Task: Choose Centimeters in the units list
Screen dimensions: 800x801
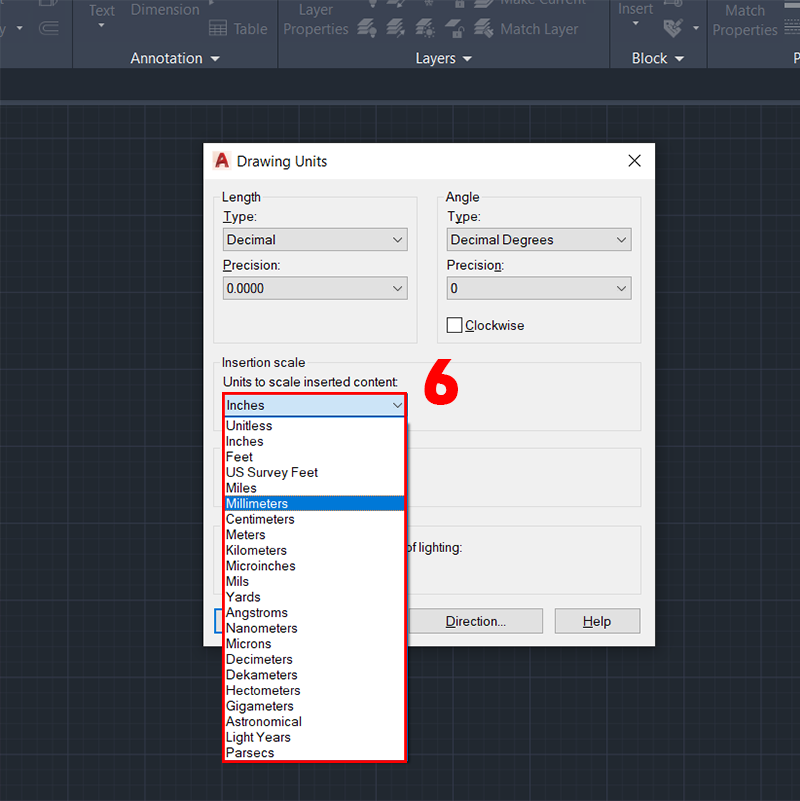Action: pyautogui.click(x=260, y=519)
